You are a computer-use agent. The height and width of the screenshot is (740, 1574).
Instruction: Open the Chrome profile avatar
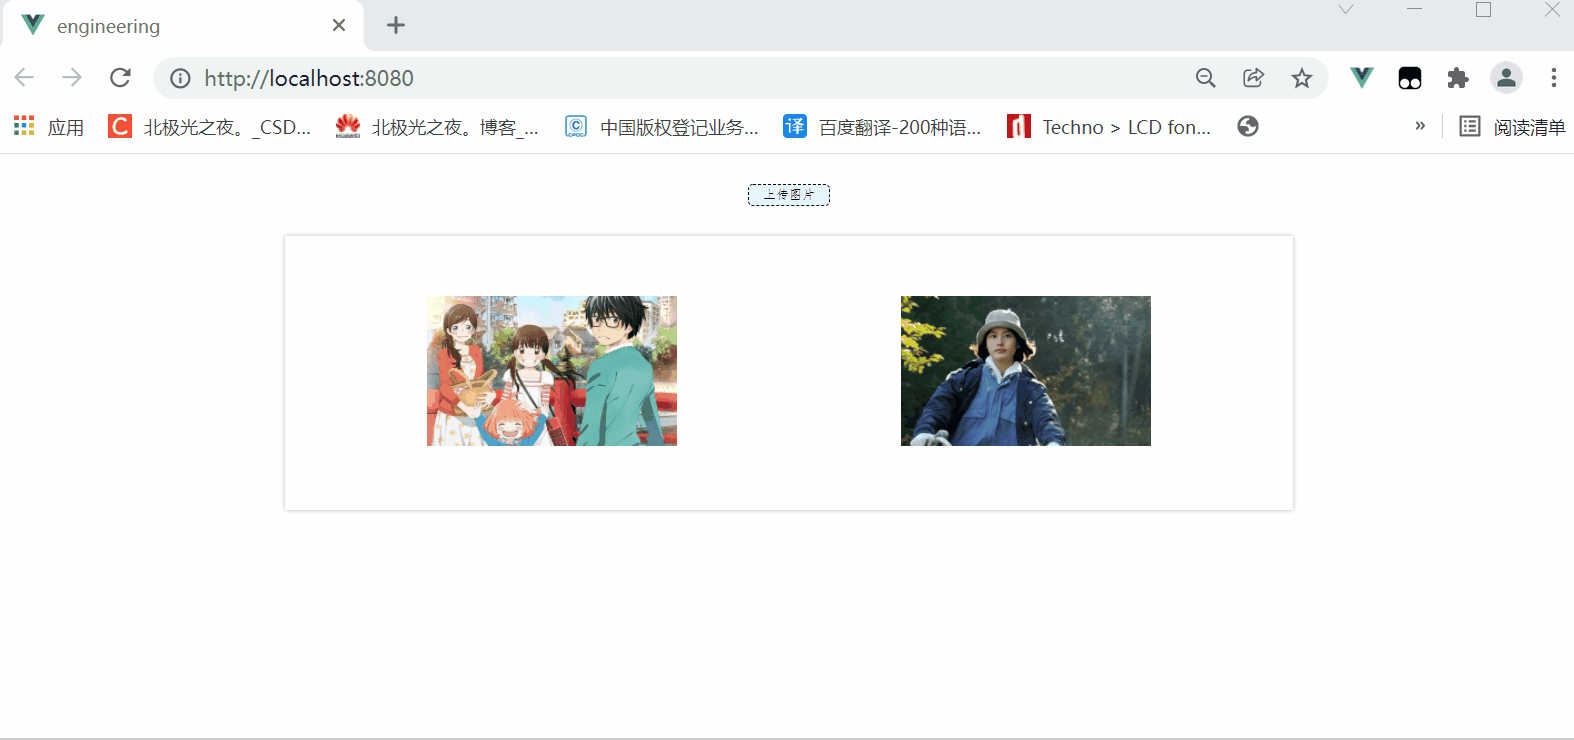pyautogui.click(x=1506, y=78)
